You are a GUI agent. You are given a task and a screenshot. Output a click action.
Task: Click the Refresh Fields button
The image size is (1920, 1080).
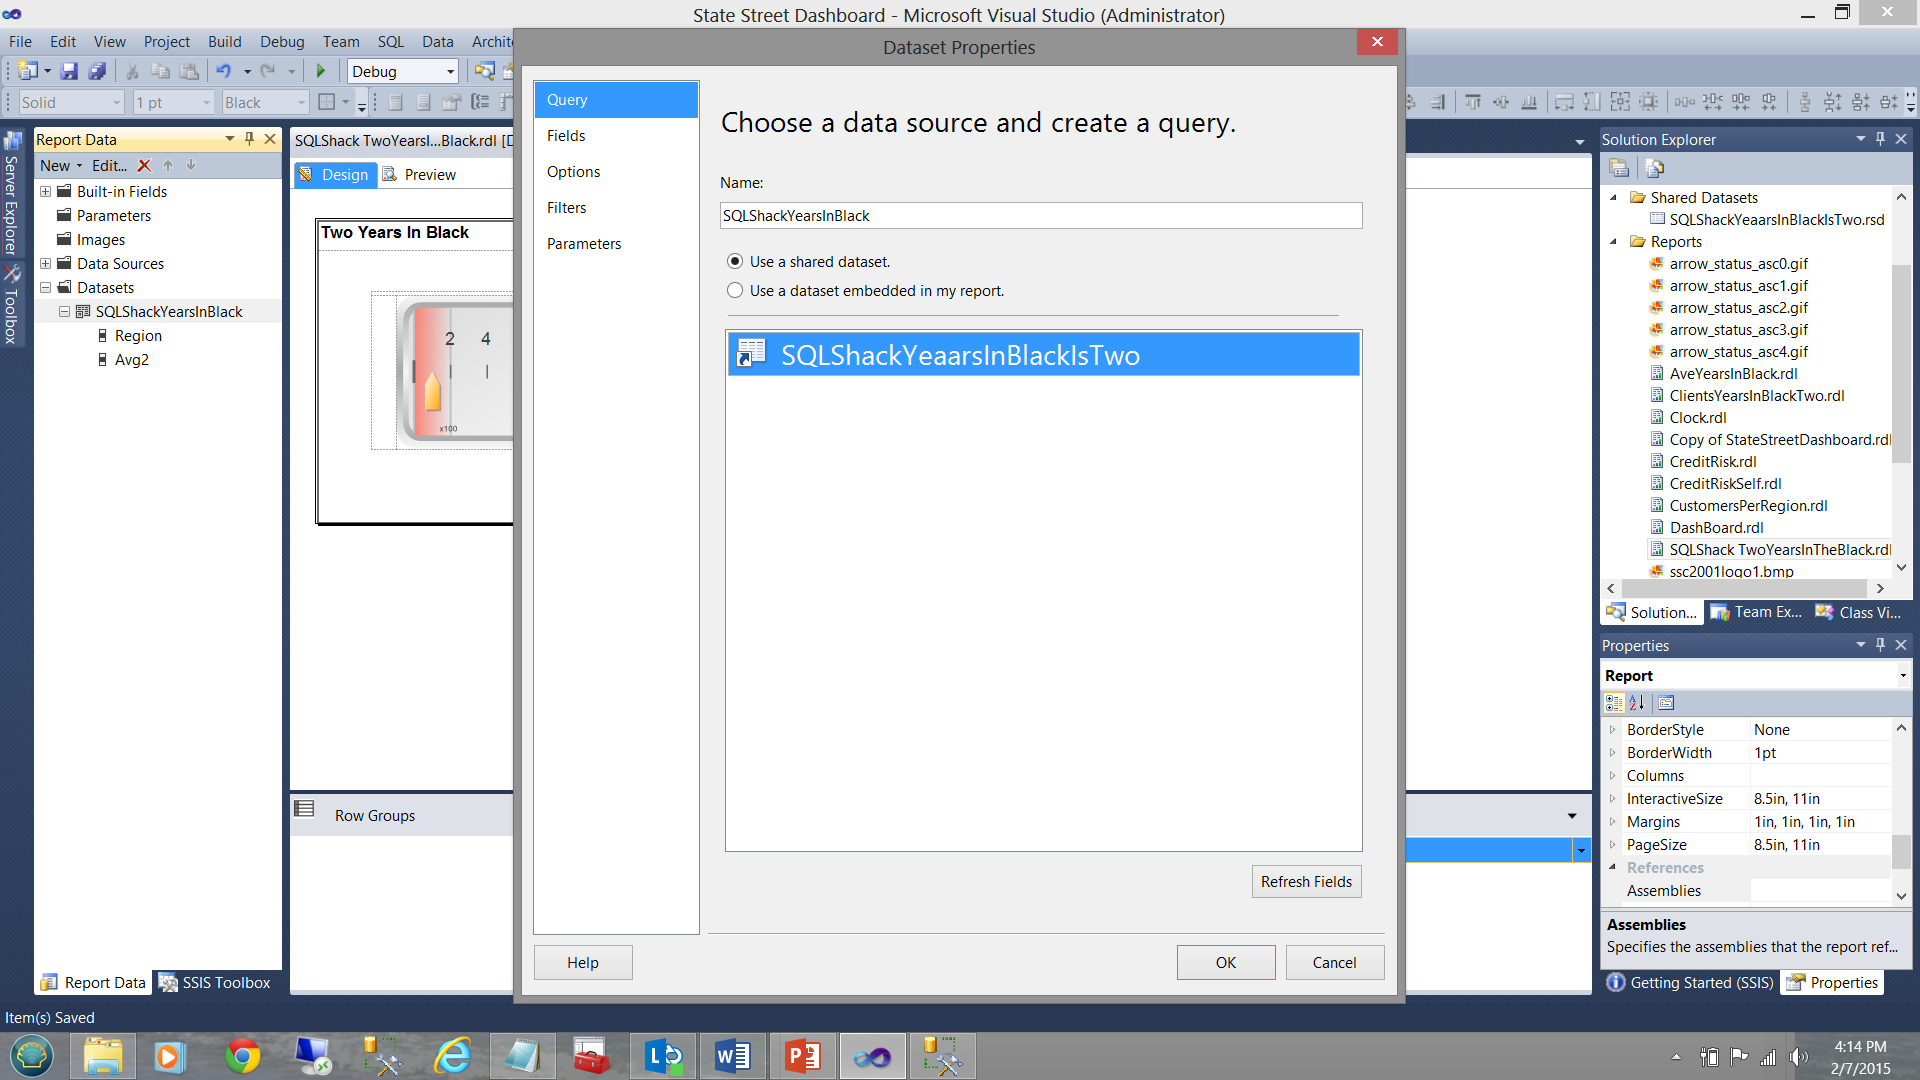pos(1305,882)
